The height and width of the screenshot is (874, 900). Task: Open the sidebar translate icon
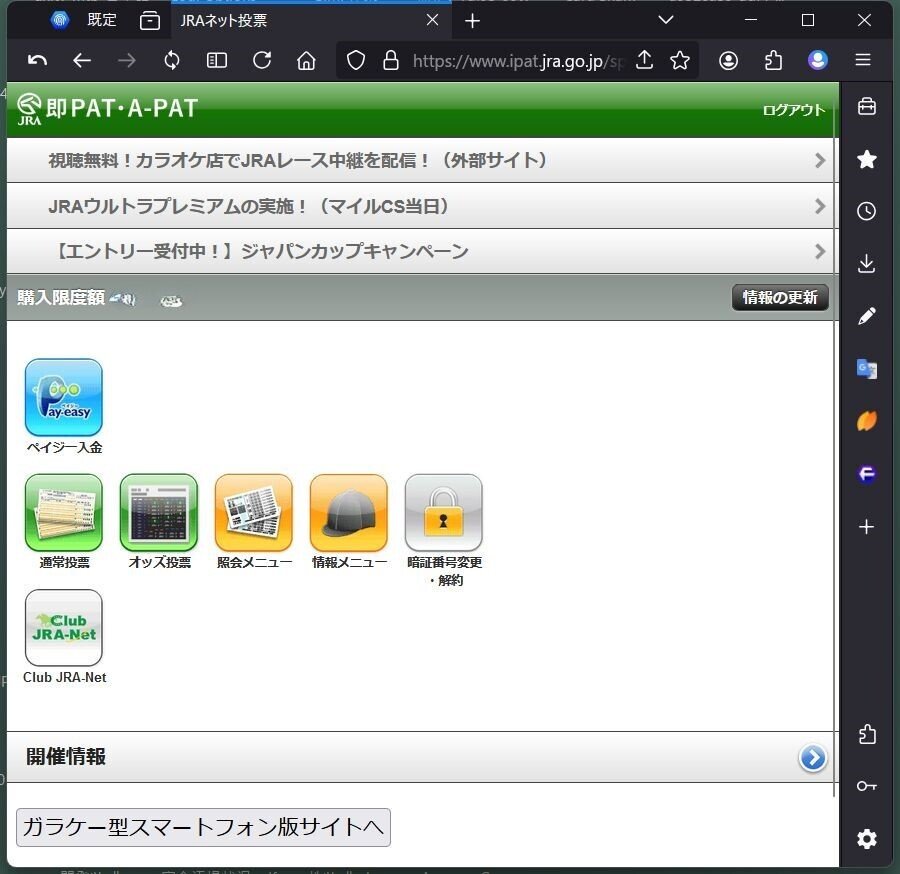(x=867, y=368)
